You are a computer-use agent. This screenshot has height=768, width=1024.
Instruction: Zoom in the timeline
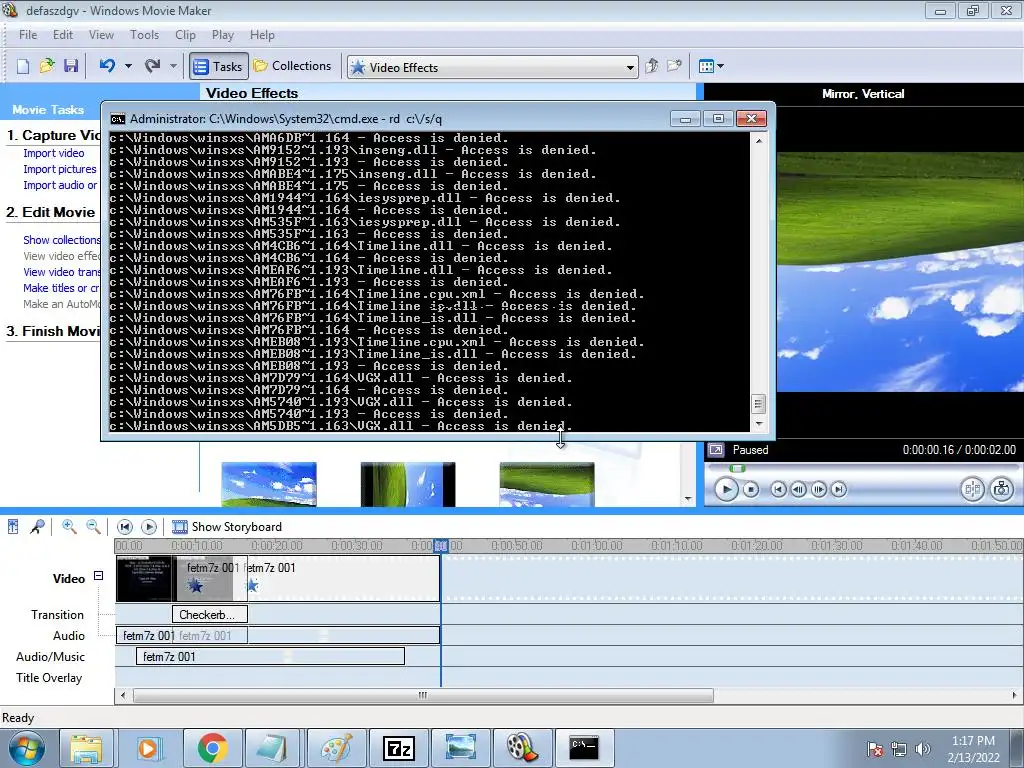tap(69, 526)
